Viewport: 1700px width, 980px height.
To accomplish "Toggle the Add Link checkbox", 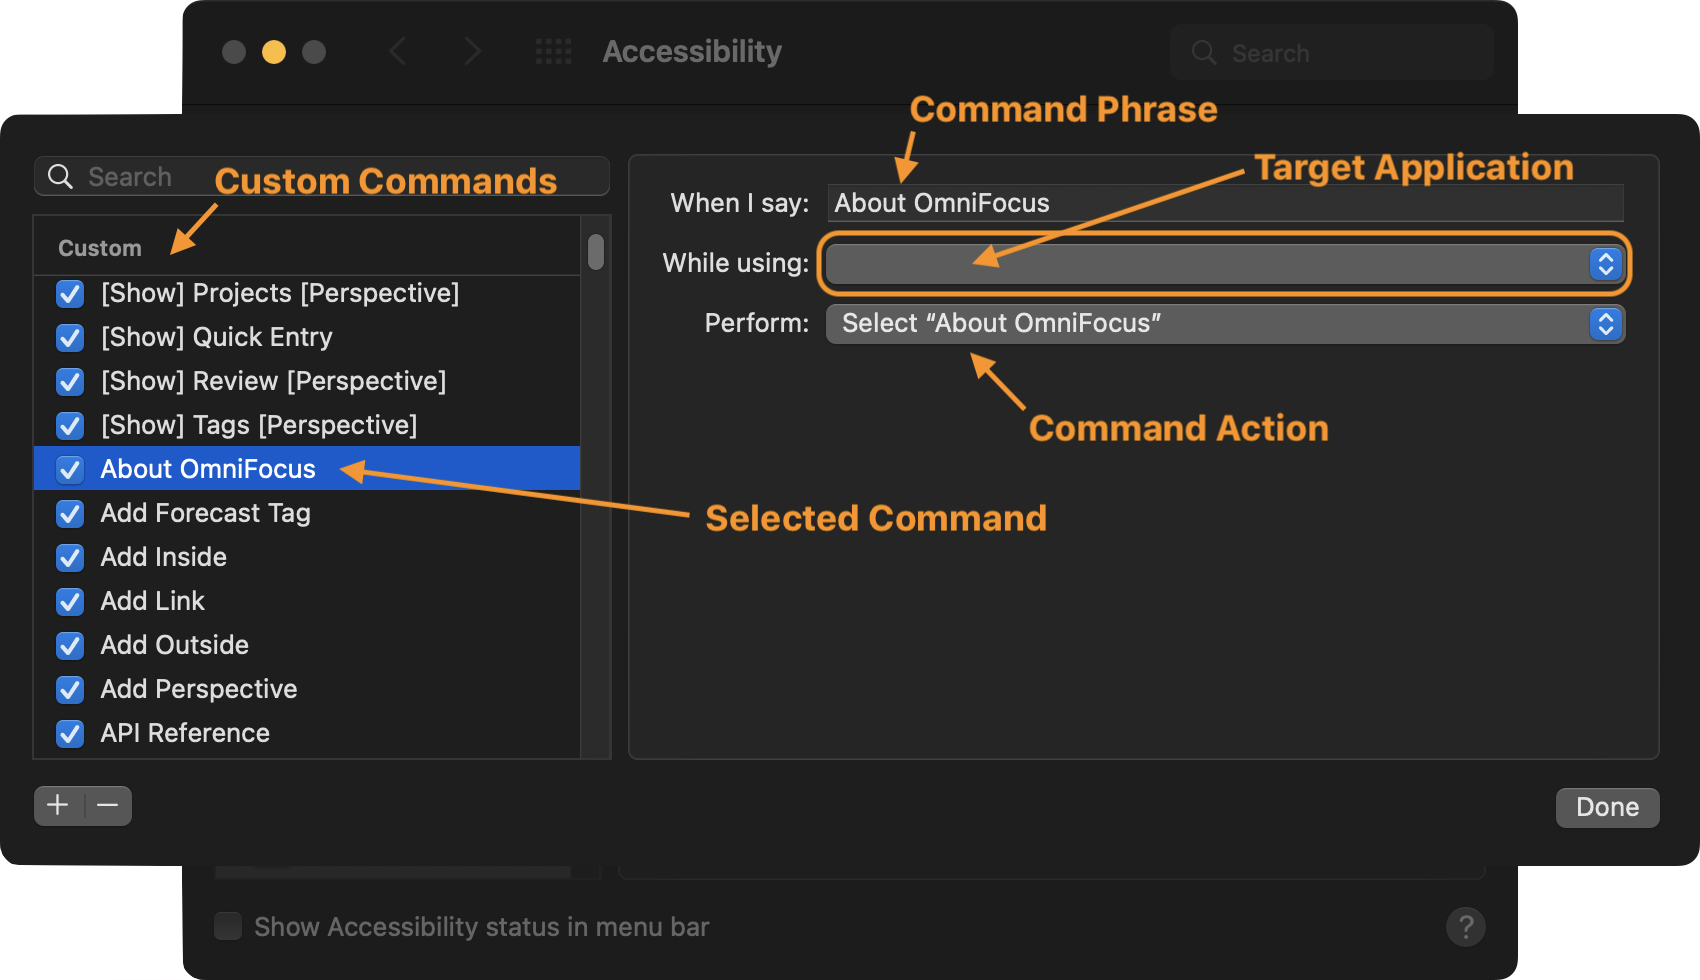I will tap(70, 602).
